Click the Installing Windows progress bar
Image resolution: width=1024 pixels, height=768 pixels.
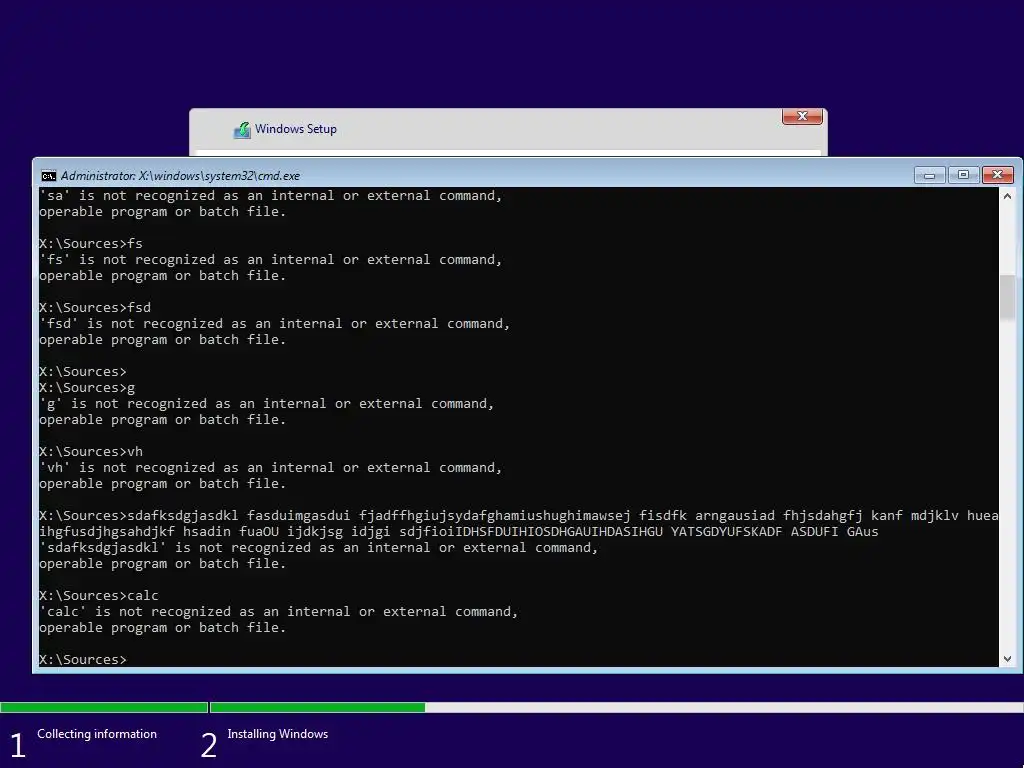617,707
